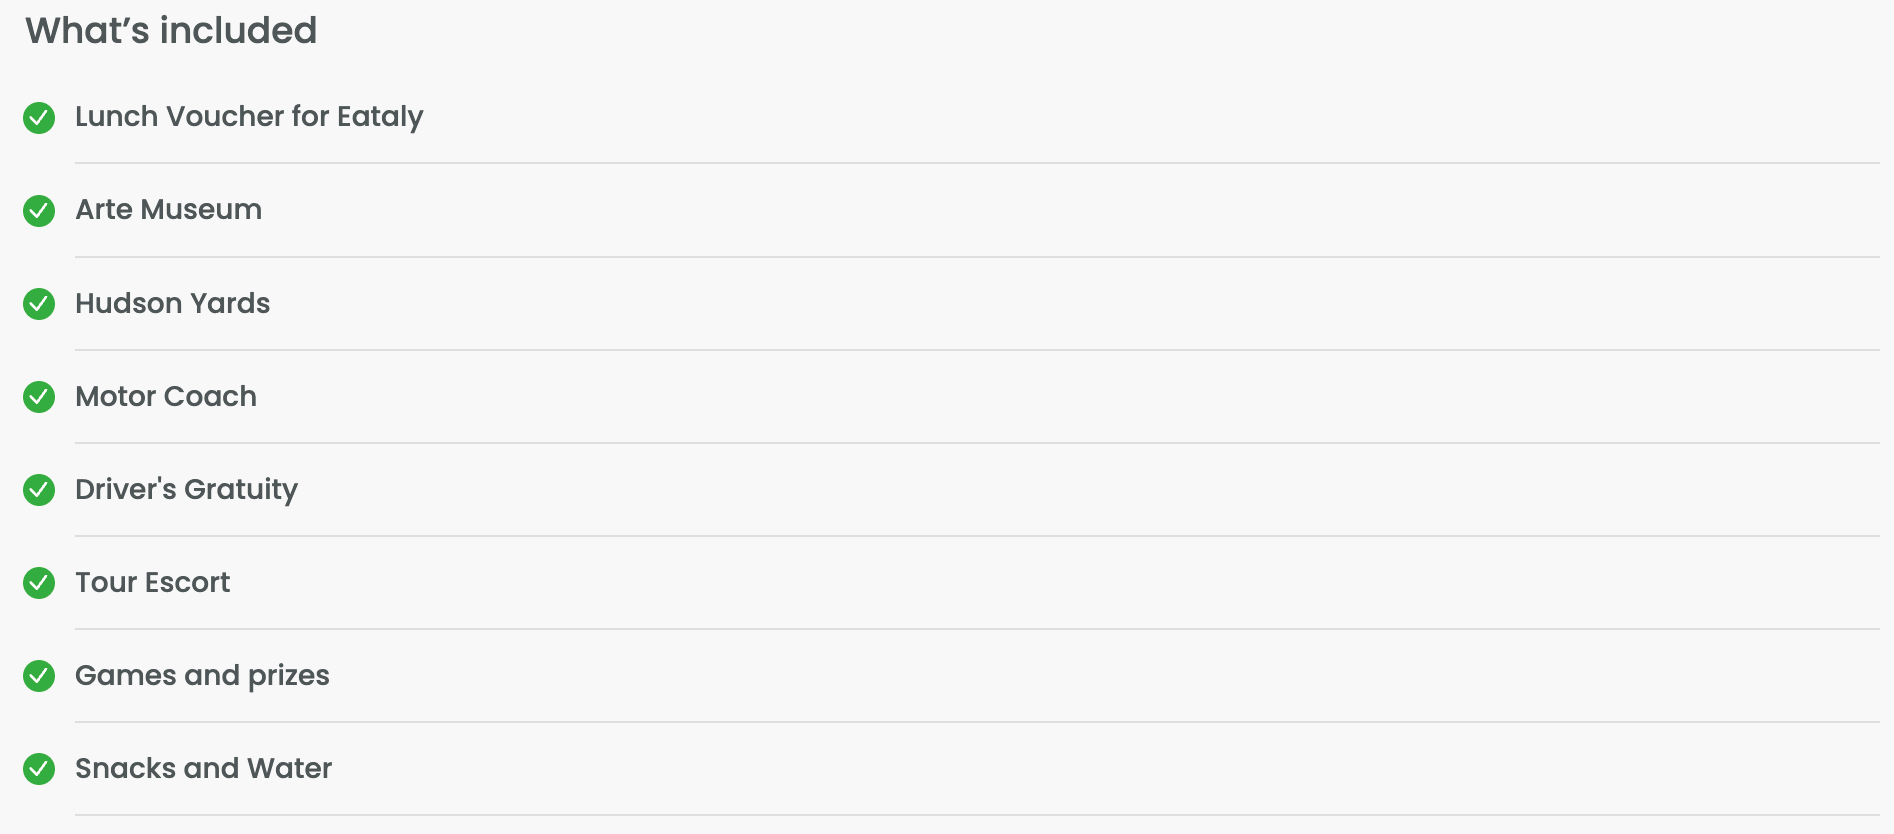
Task: Click the Arte Museum item label
Action: (168, 210)
